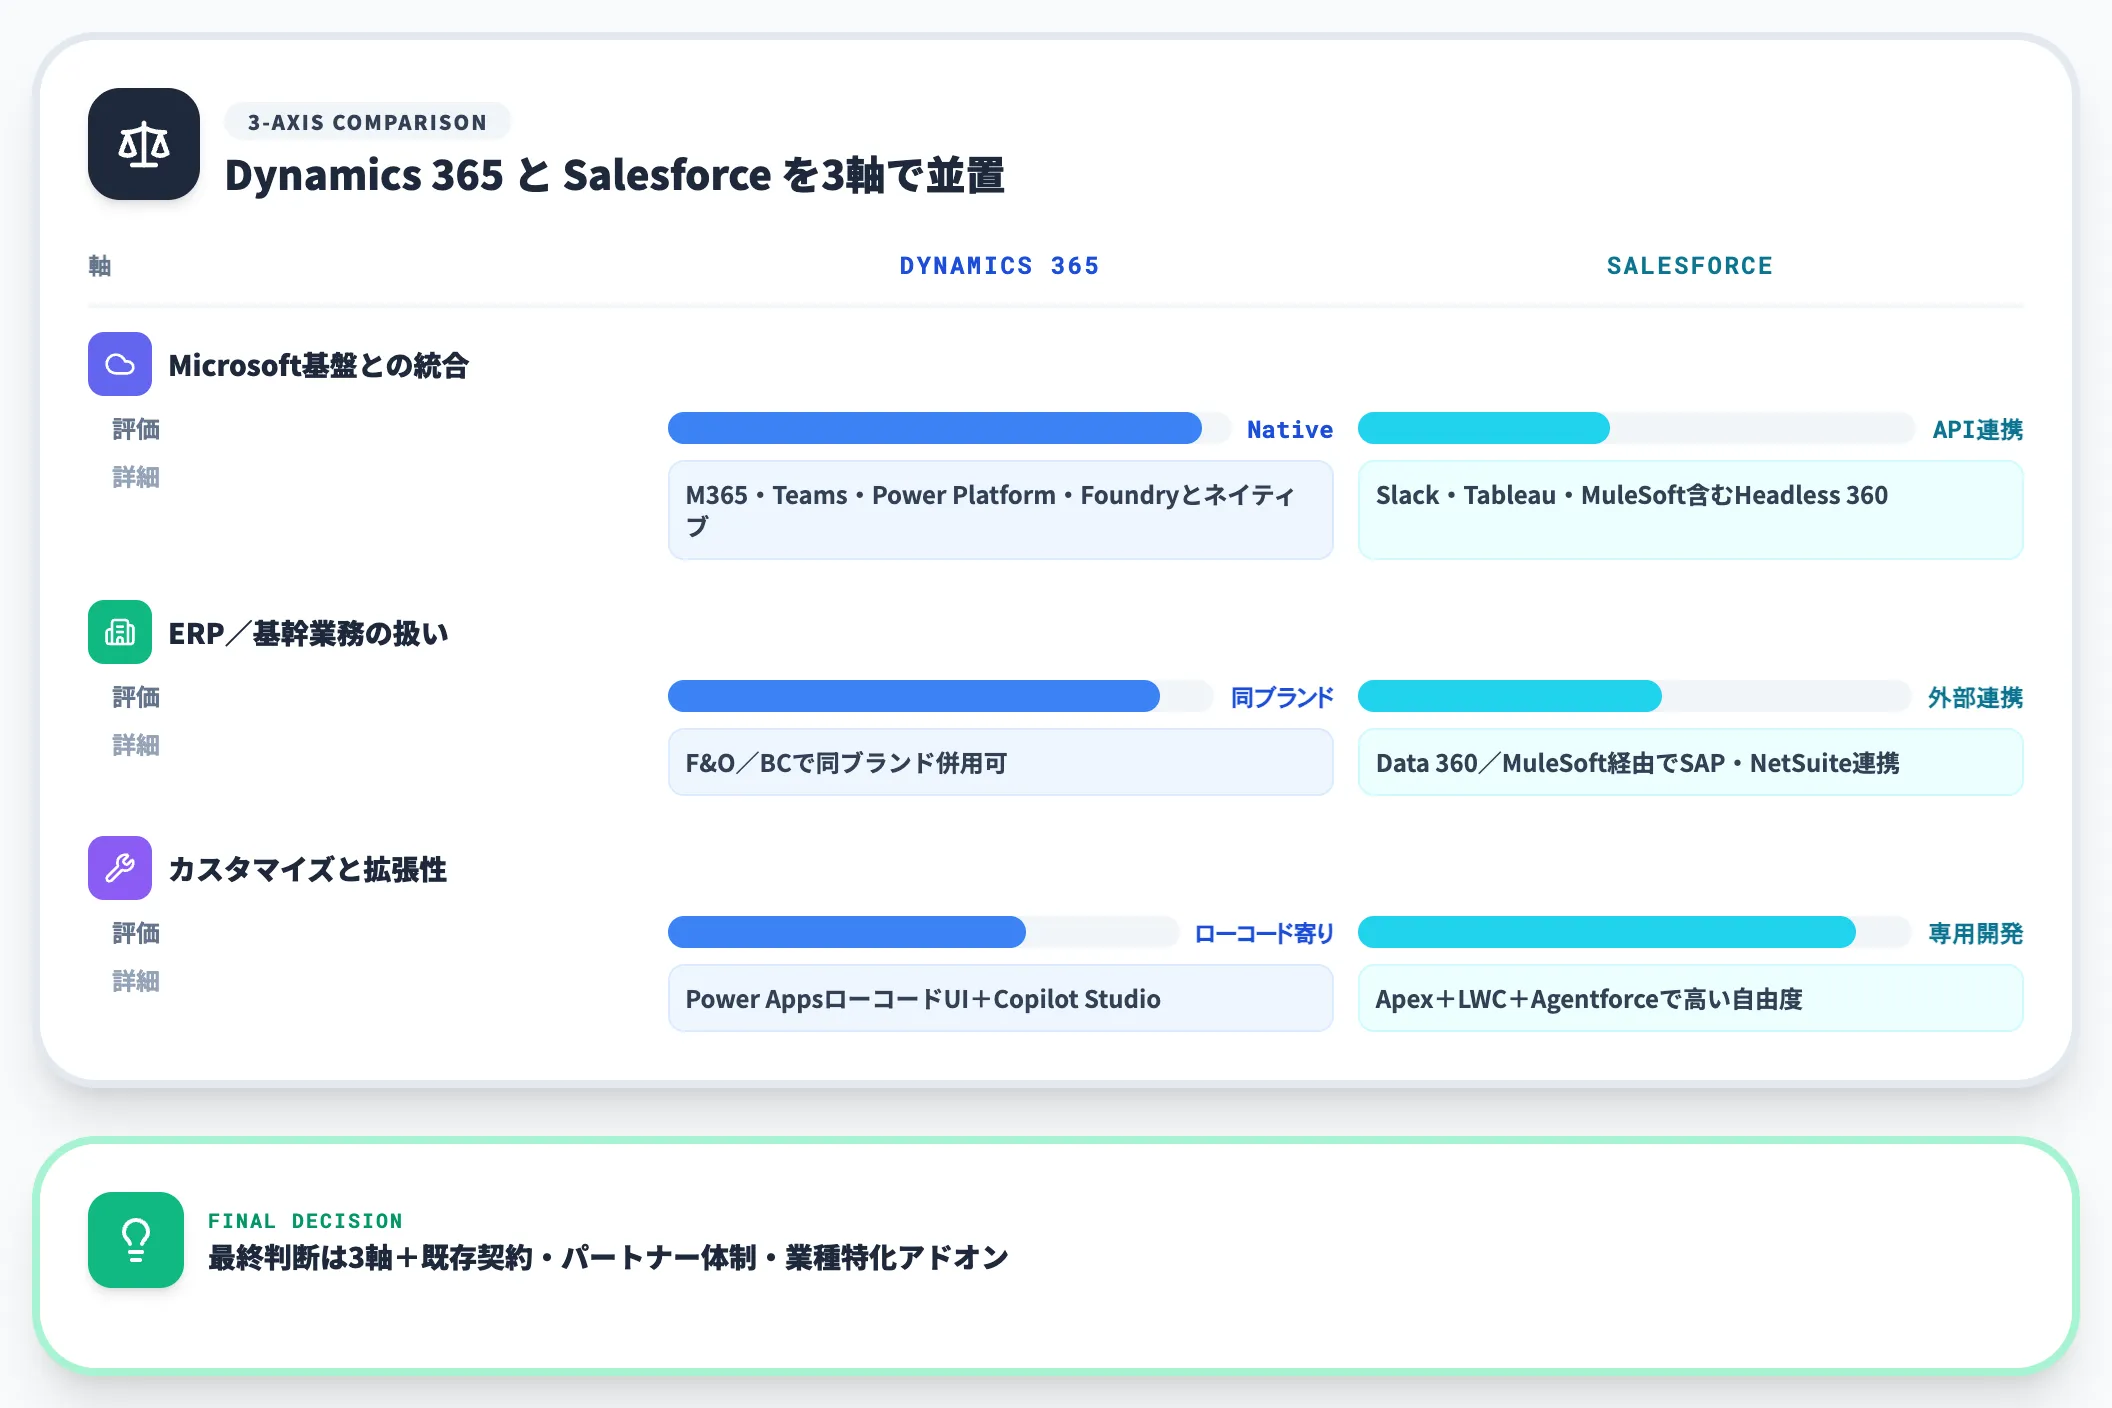Click the cloud icon for Microsoft基盤との統合
Viewport: 2112px width, 1408px height.
click(120, 364)
